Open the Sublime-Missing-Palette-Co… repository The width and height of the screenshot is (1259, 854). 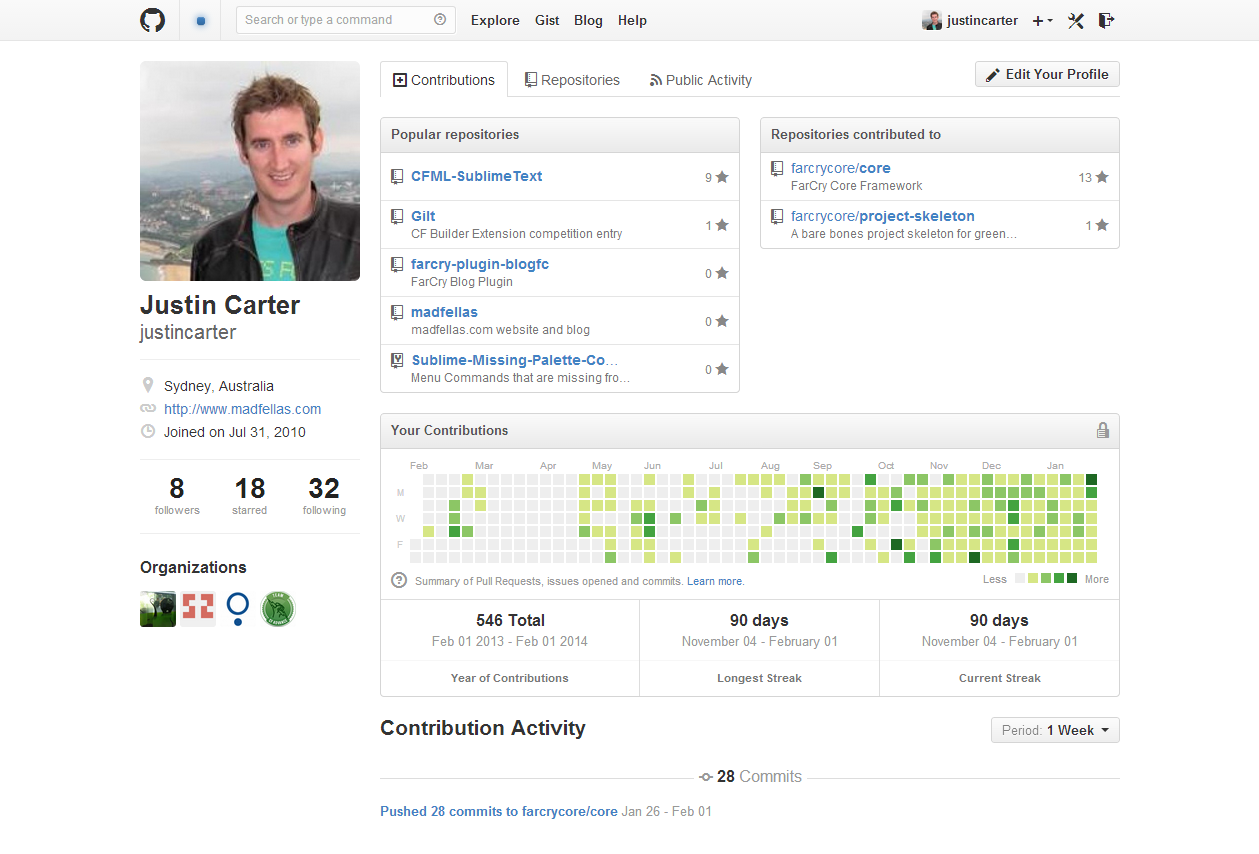pos(514,360)
